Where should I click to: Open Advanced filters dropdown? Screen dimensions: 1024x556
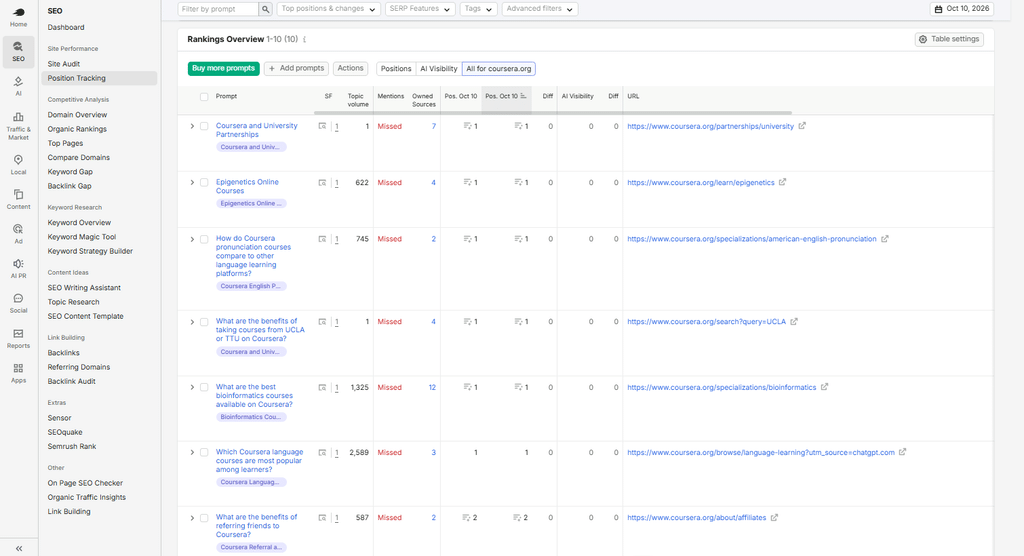point(539,9)
